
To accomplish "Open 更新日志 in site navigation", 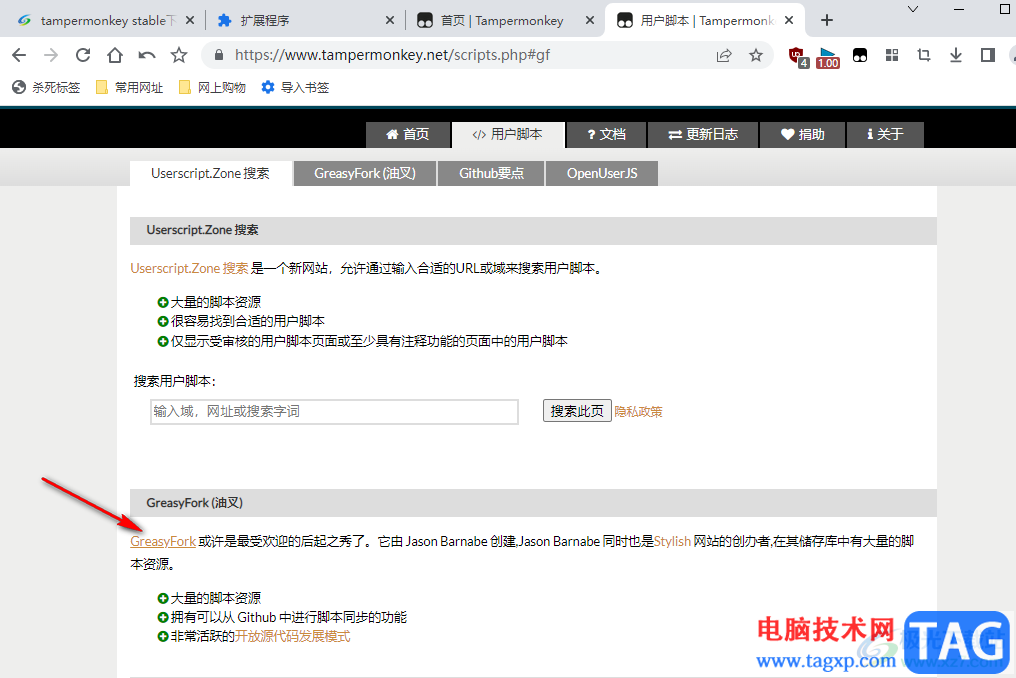I will [x=703, y=134].
